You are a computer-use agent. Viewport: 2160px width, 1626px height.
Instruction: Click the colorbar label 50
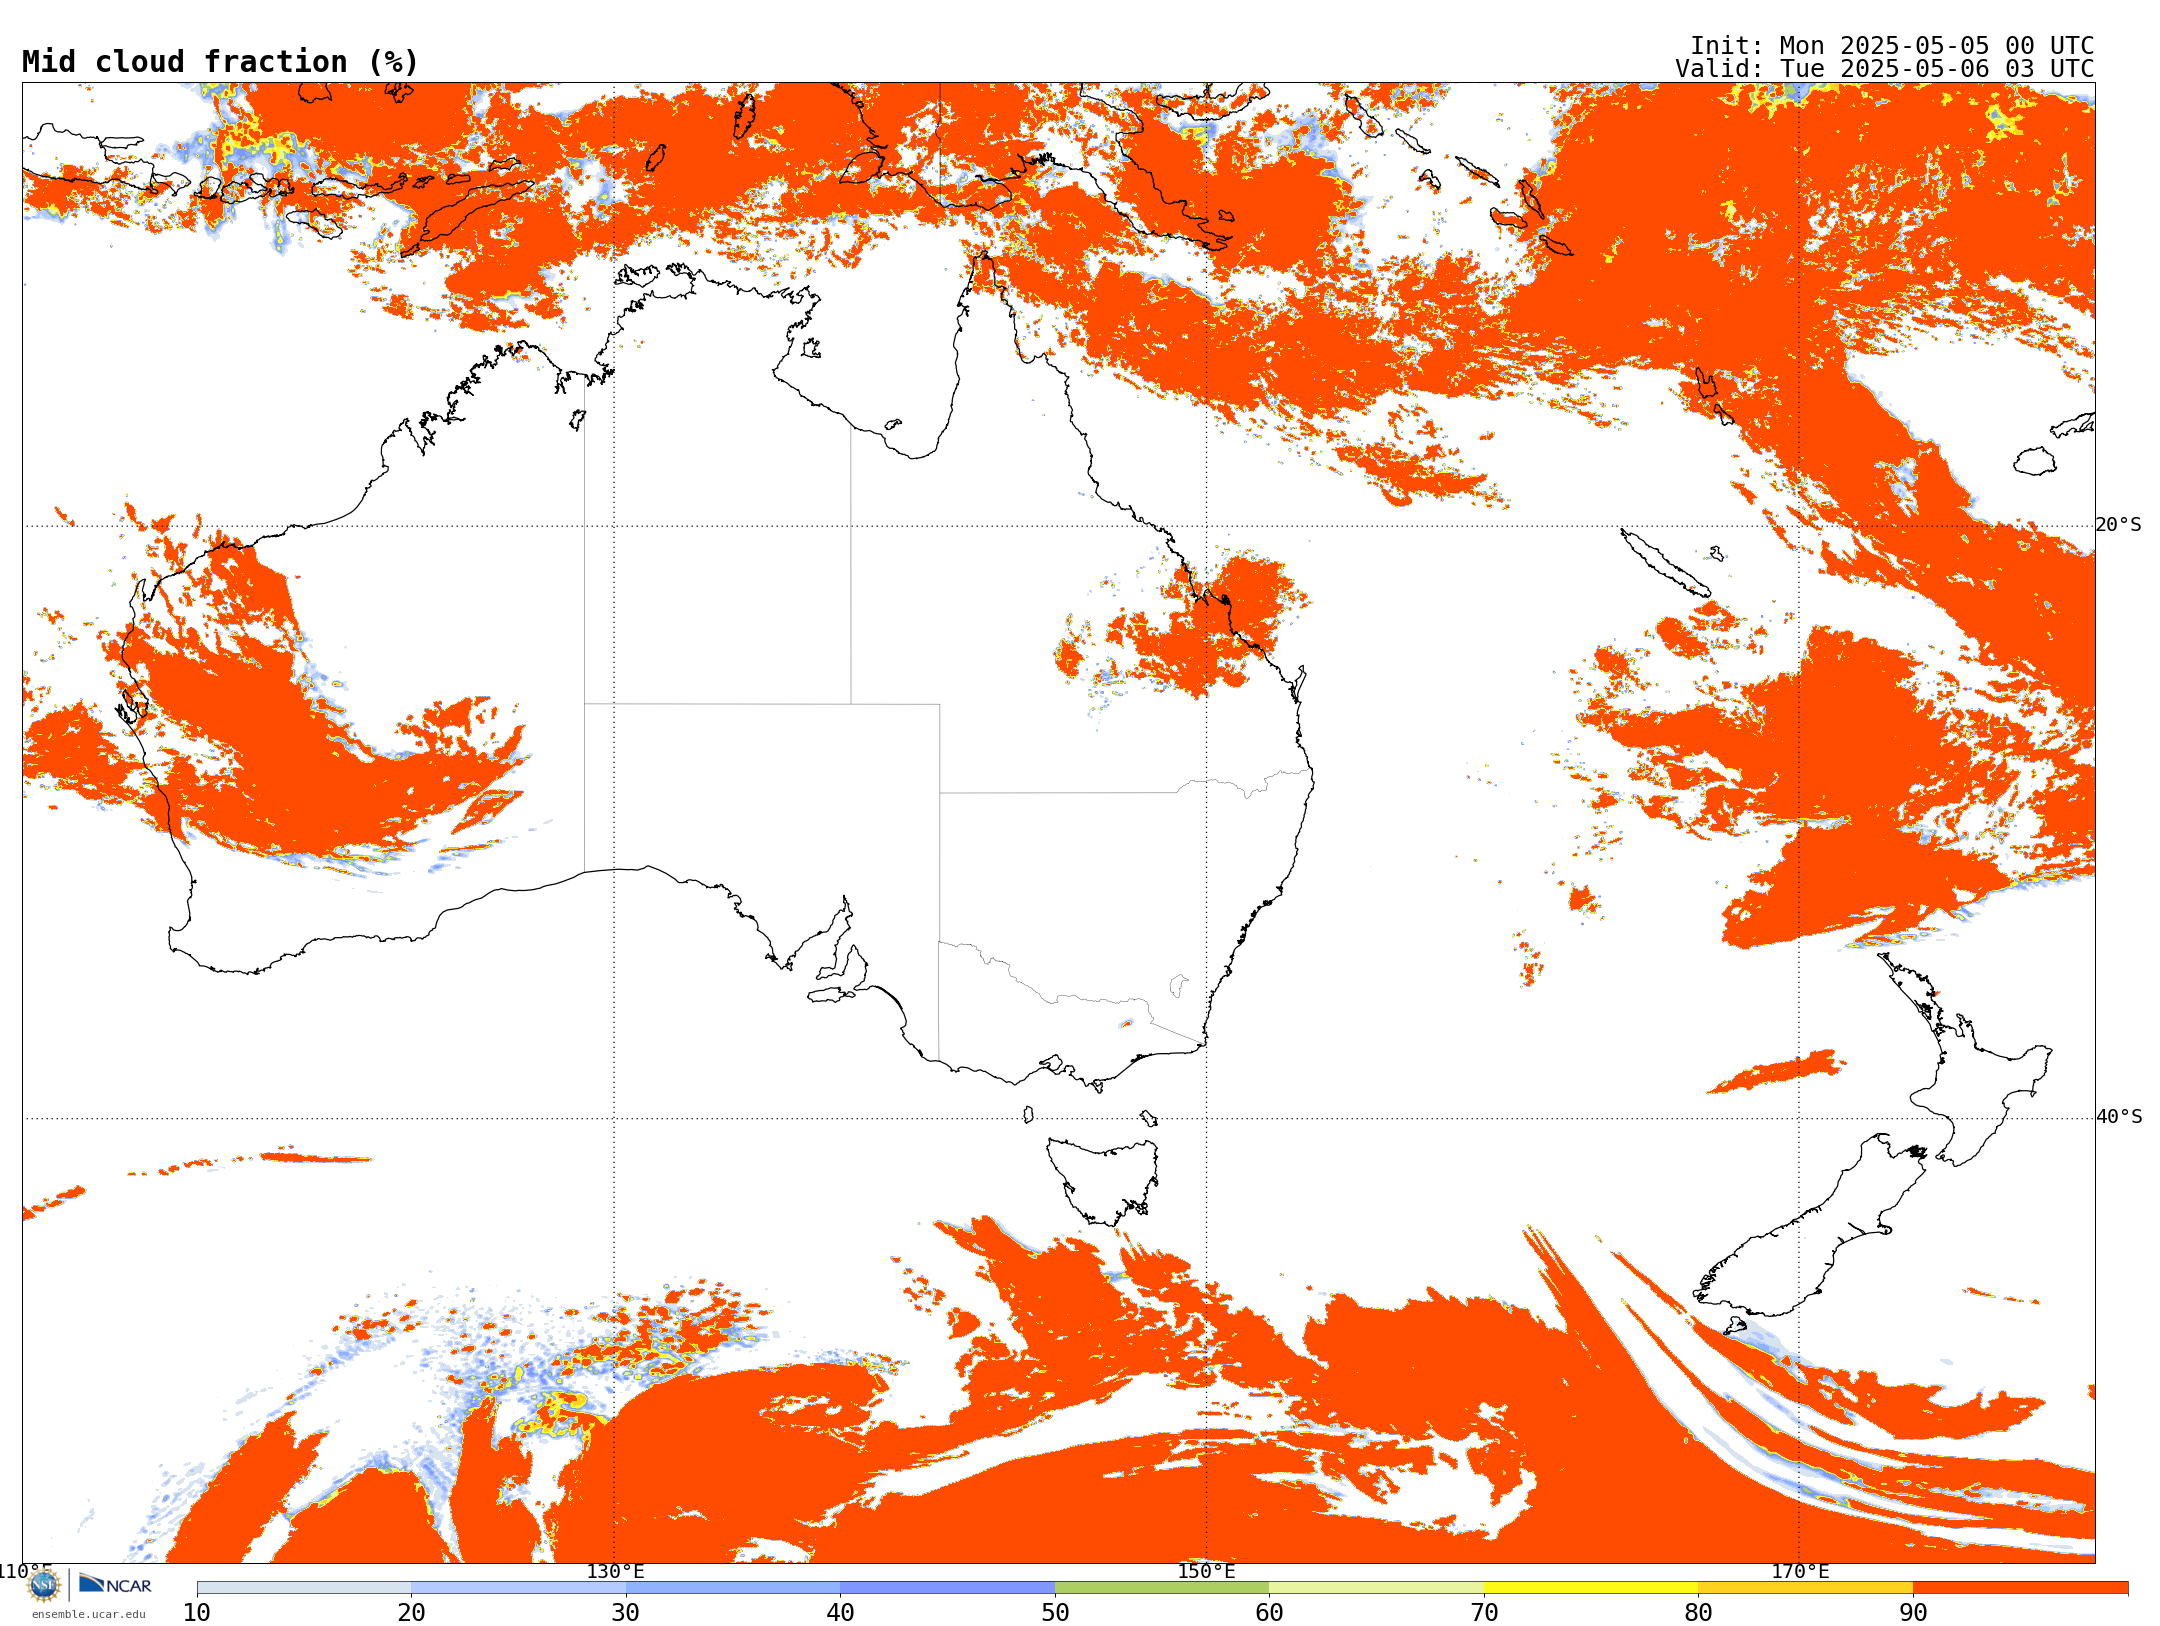1055,1612
